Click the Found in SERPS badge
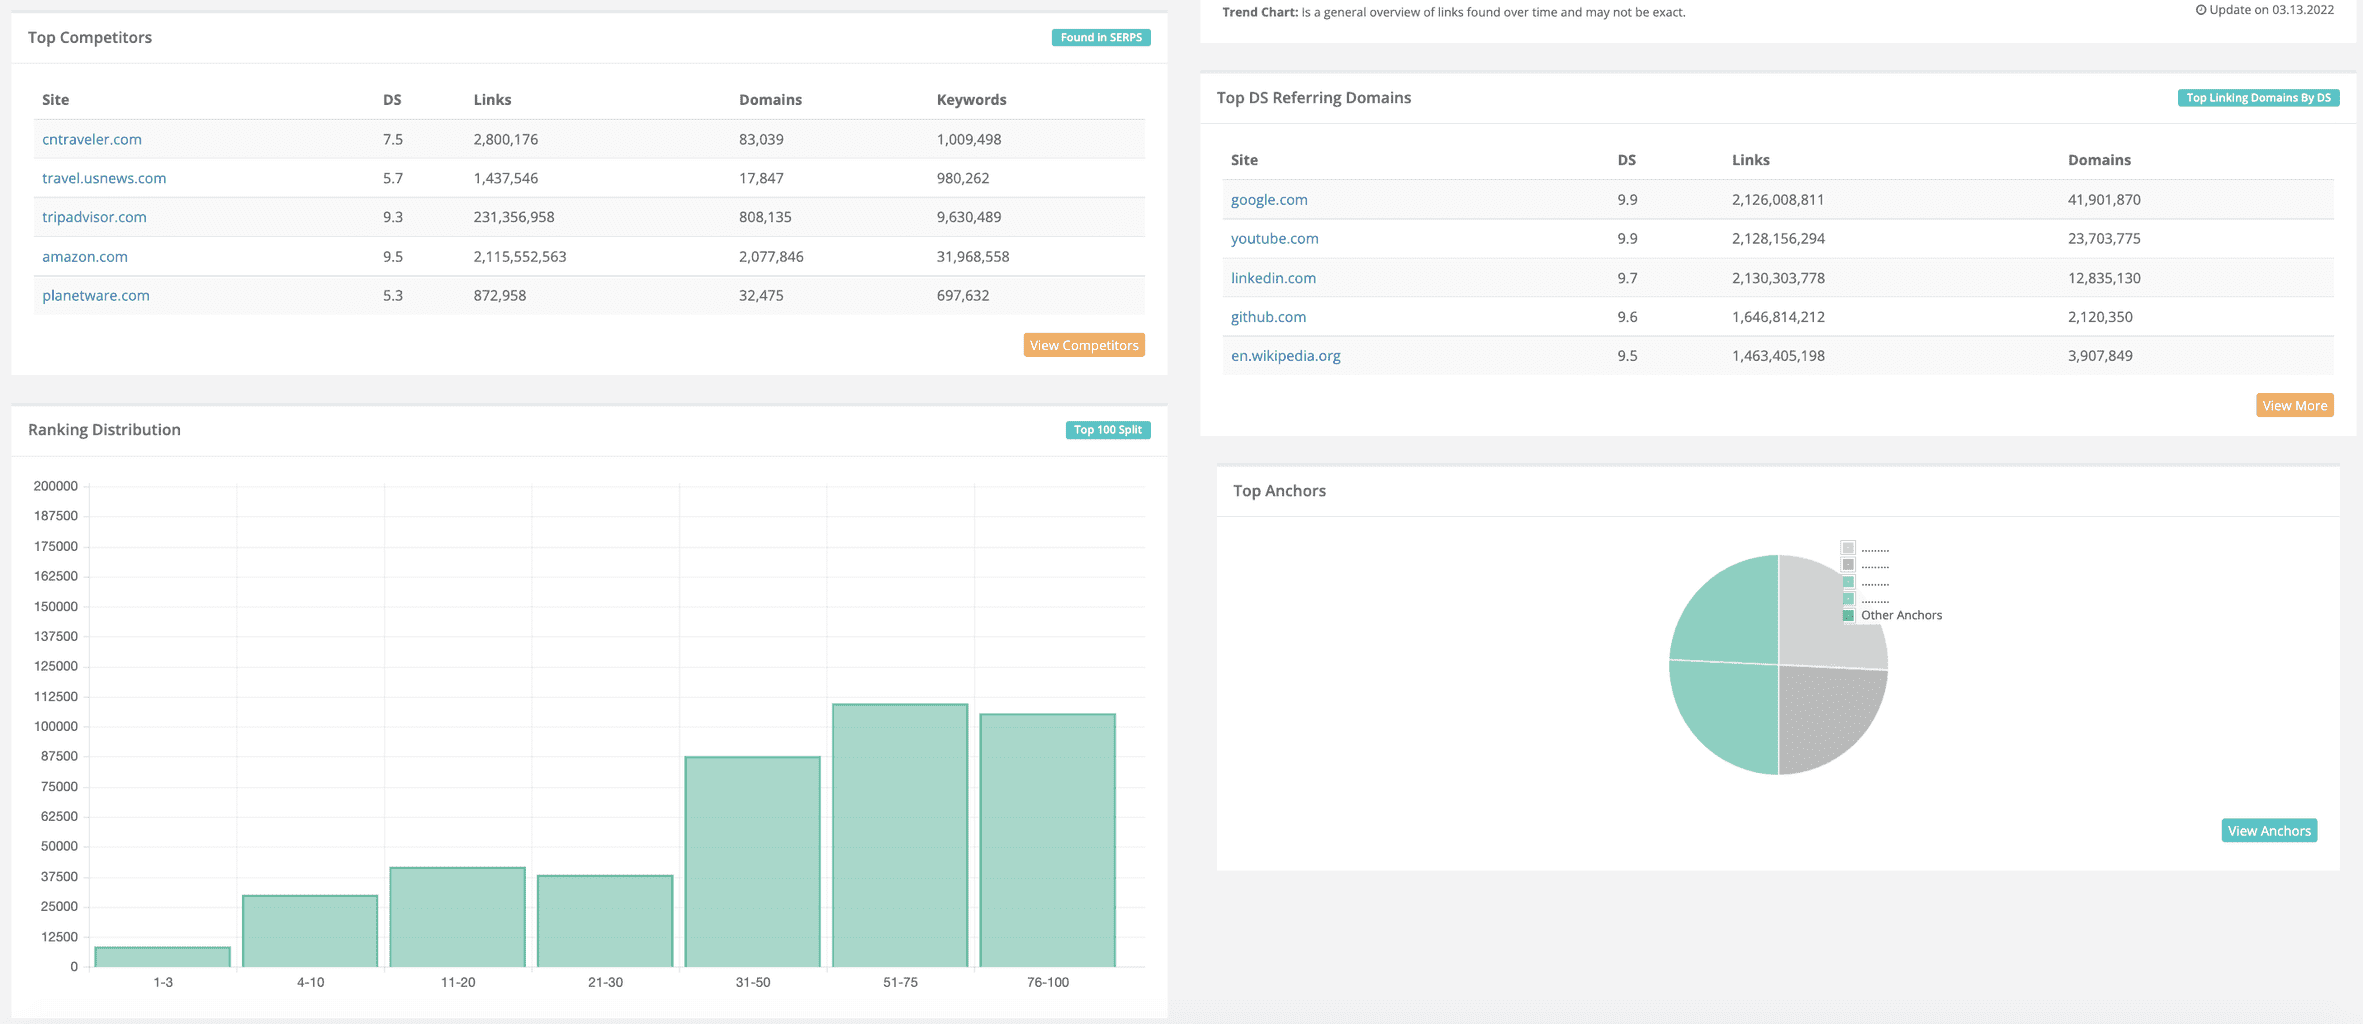Image resolution: width=2363 pixels, height=1024 pixels. [1101, 37]
